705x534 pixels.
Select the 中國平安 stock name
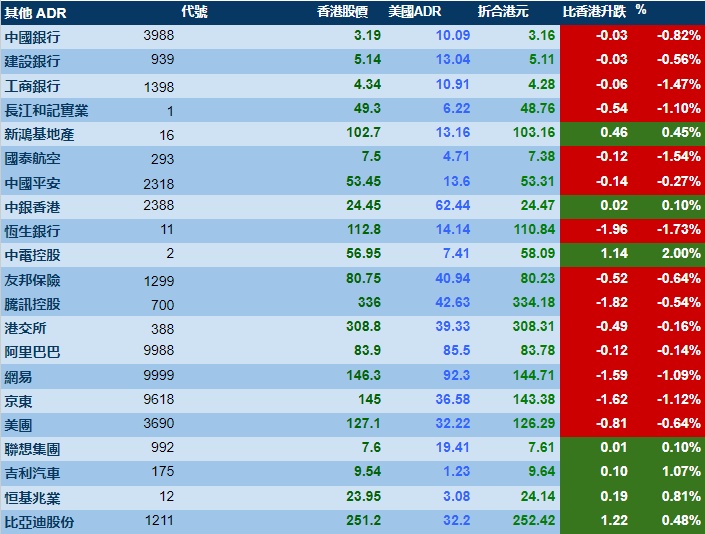point(32,183)
